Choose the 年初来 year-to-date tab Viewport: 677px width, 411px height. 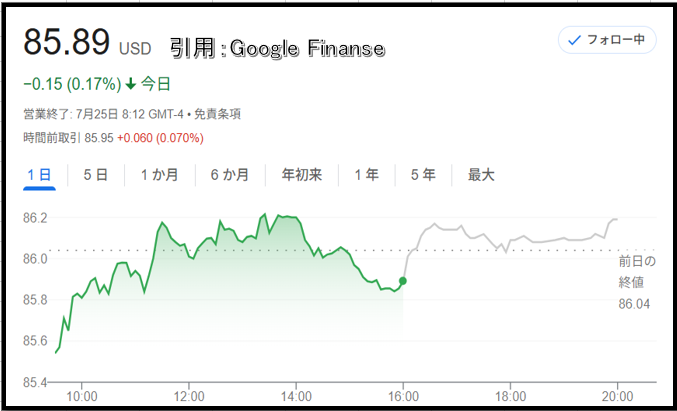(x=302, y=175)
